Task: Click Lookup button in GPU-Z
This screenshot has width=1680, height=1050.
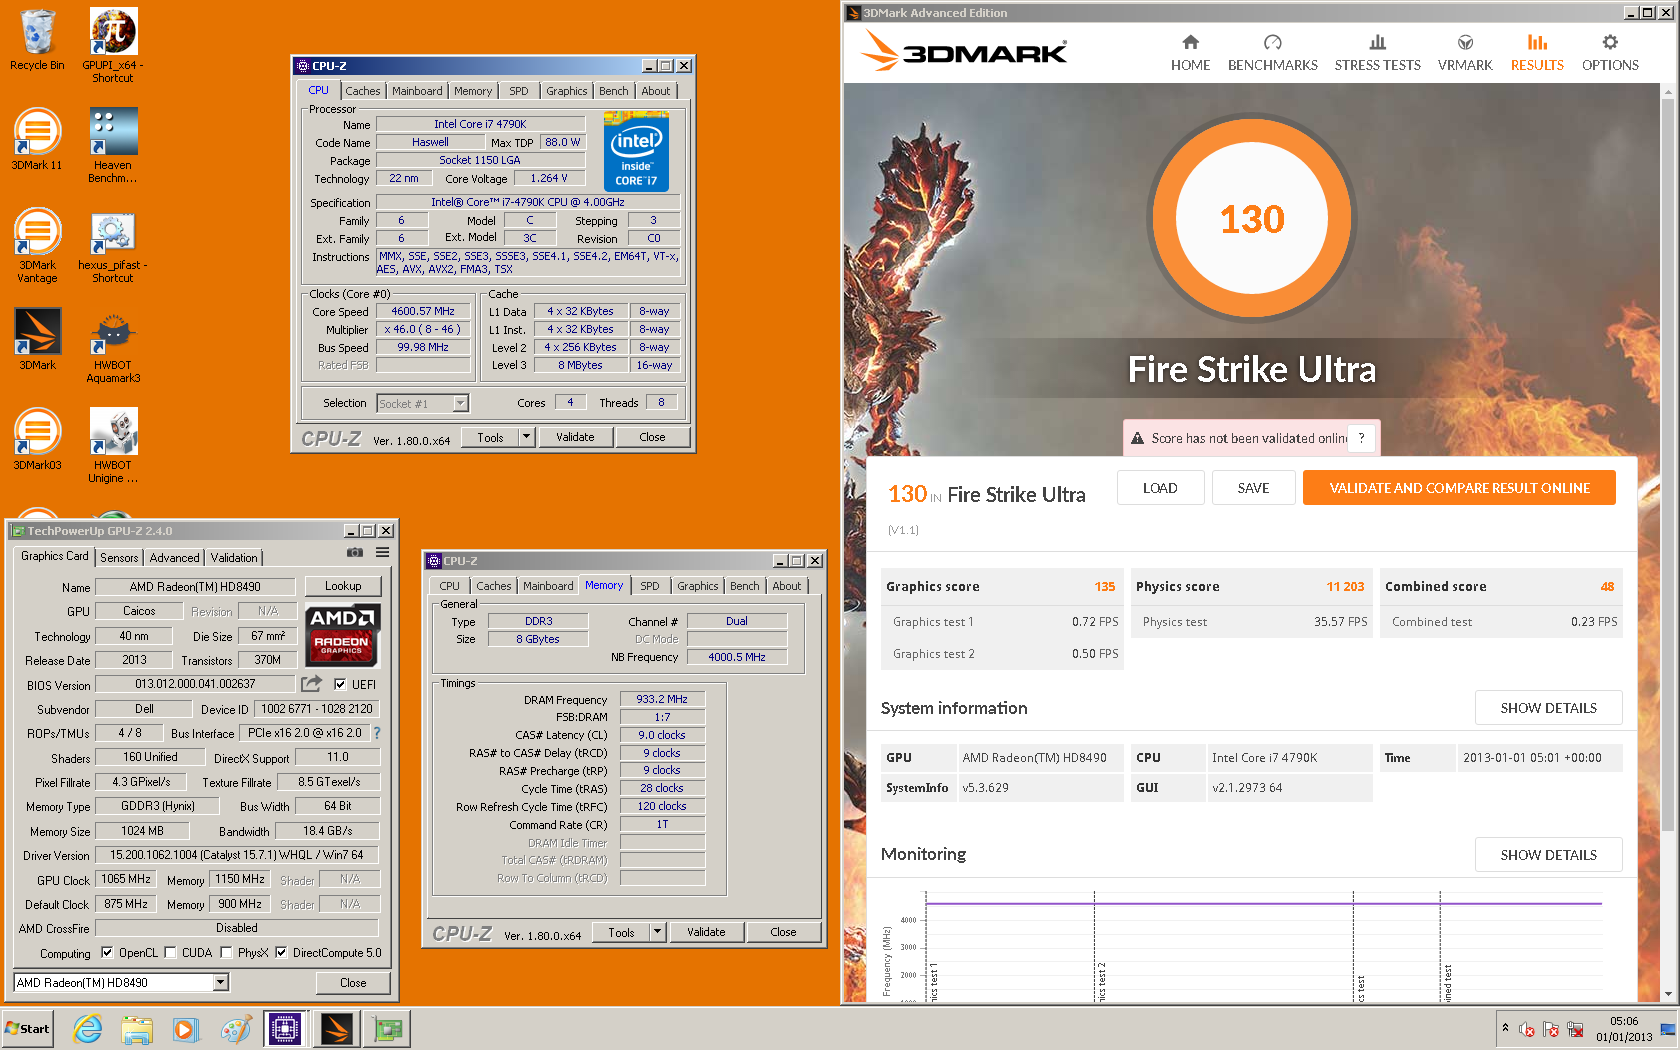Action: tap(343, 586)
